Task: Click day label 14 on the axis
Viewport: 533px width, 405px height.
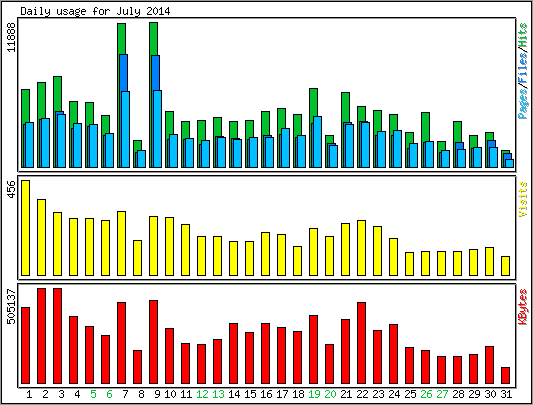Action: click(234, 394)
